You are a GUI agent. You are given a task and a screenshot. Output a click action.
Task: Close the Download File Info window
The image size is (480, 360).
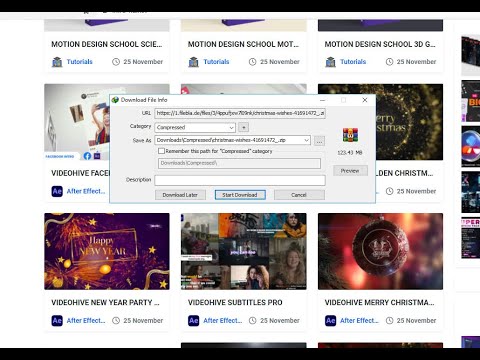pos(365,100)
